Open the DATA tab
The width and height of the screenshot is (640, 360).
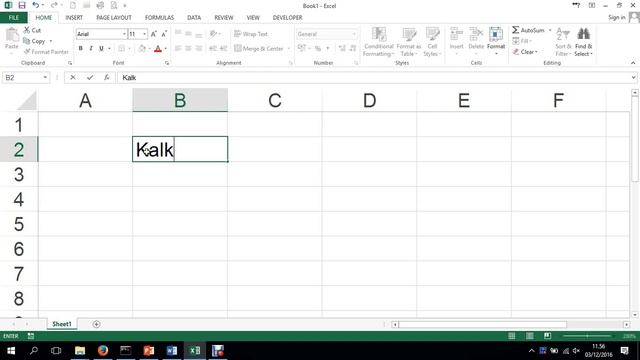[x=194, y=18]
